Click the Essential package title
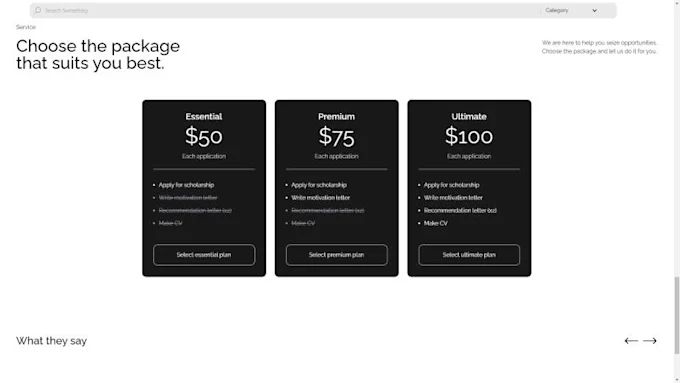 tap(204, 117)
